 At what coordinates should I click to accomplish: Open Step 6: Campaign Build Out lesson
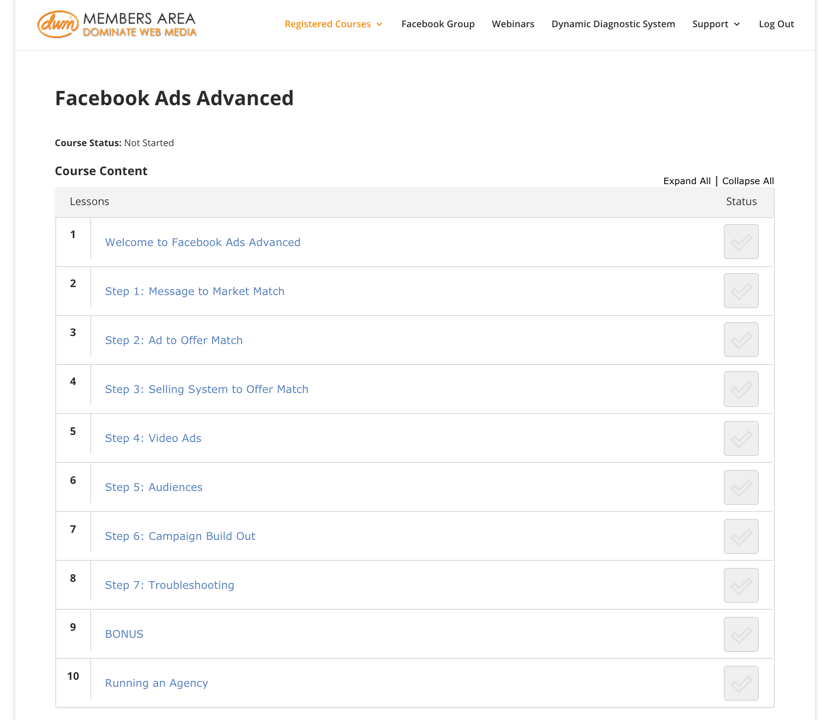pos(180,536)
